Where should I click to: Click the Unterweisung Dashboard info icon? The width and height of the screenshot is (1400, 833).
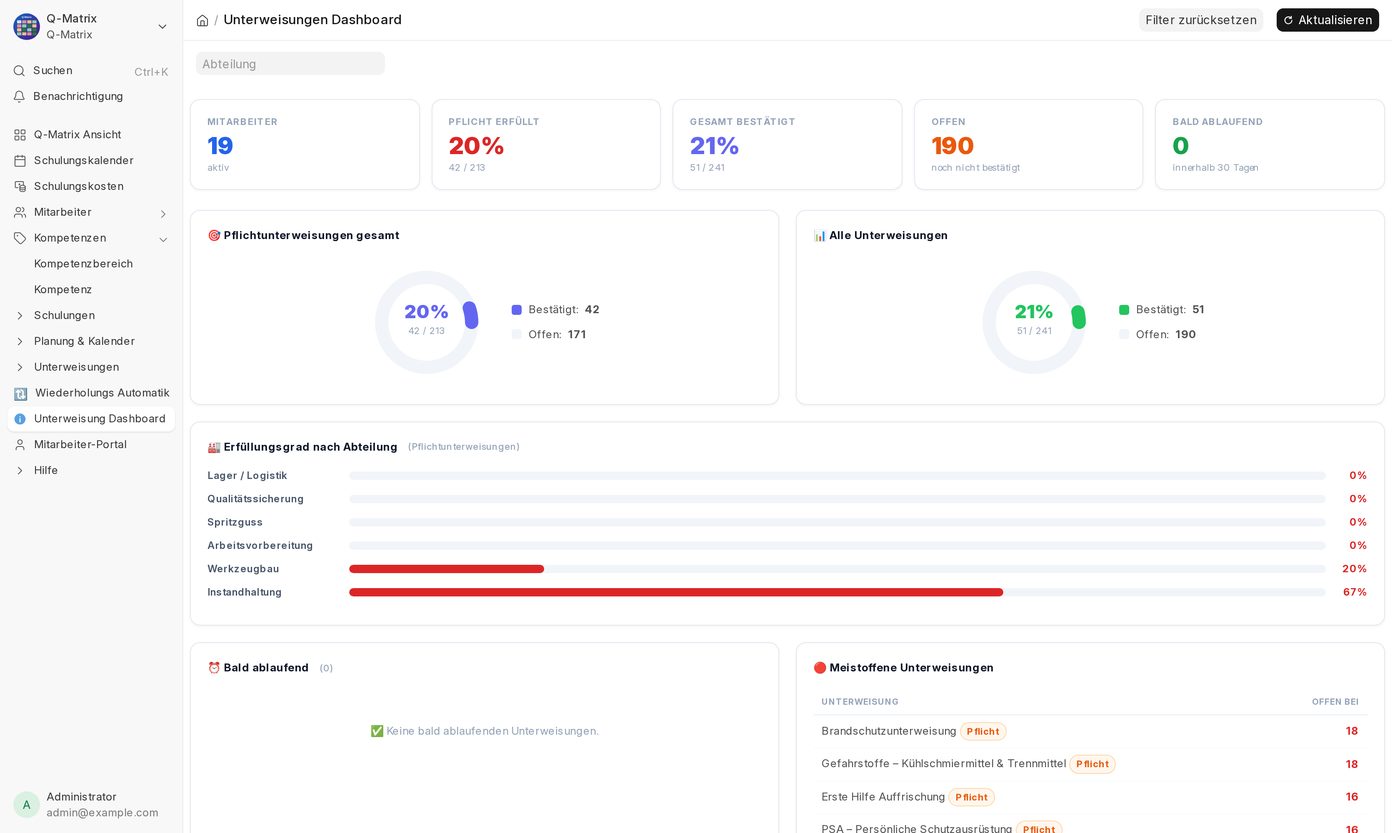point(20,419)
